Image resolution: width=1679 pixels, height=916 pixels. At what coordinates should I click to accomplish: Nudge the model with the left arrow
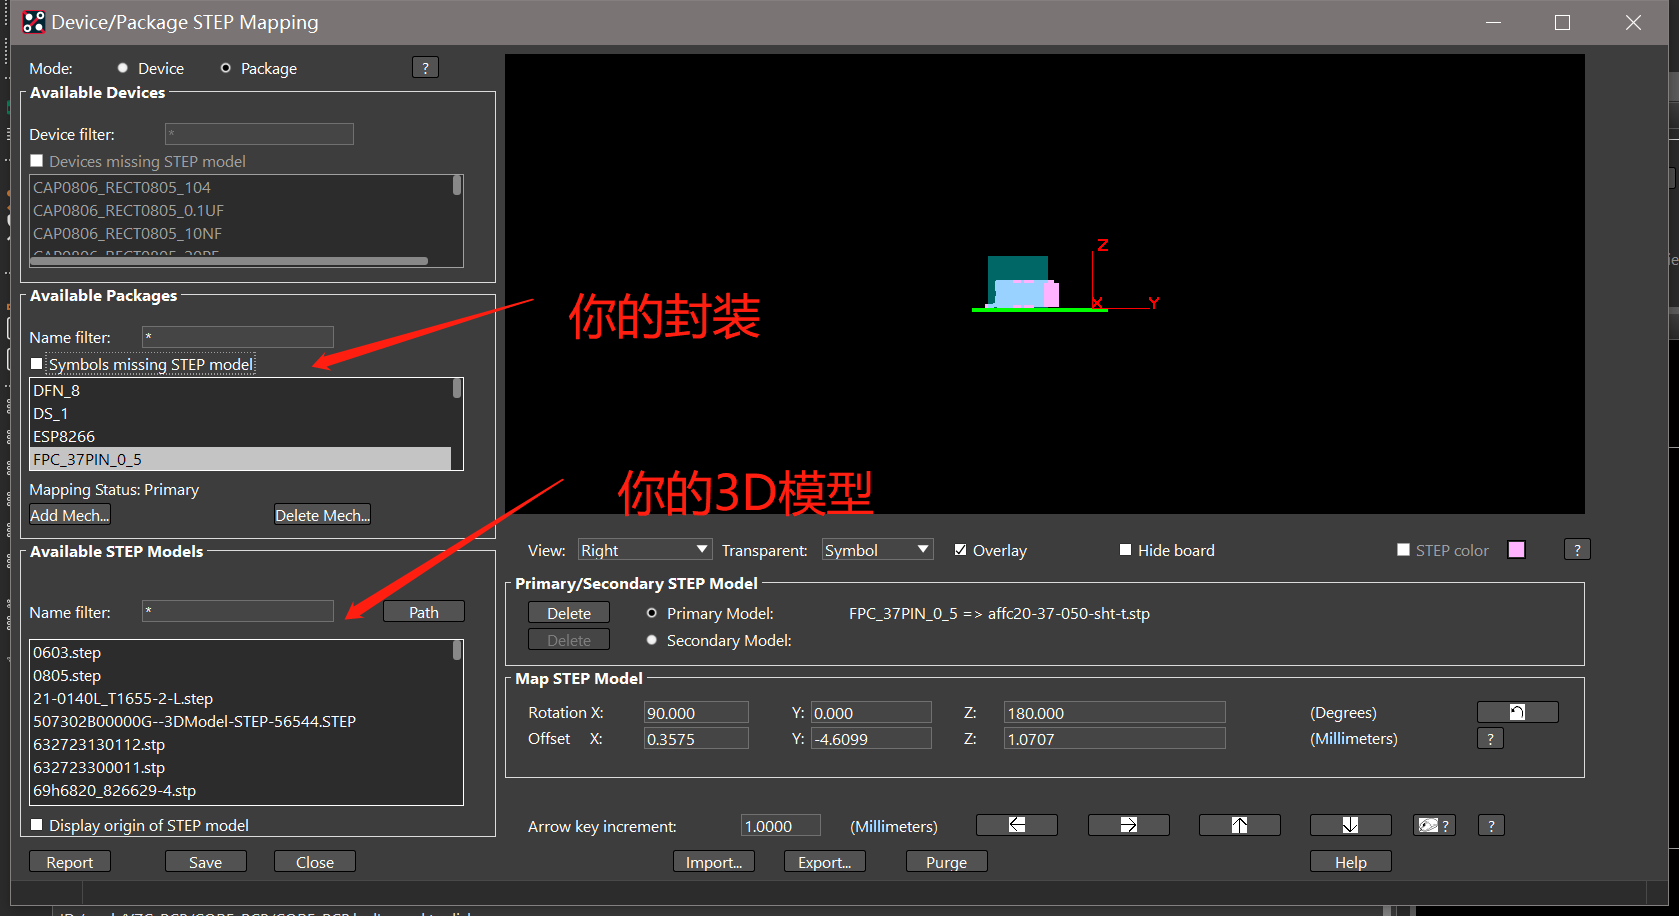click(1016, 825)
